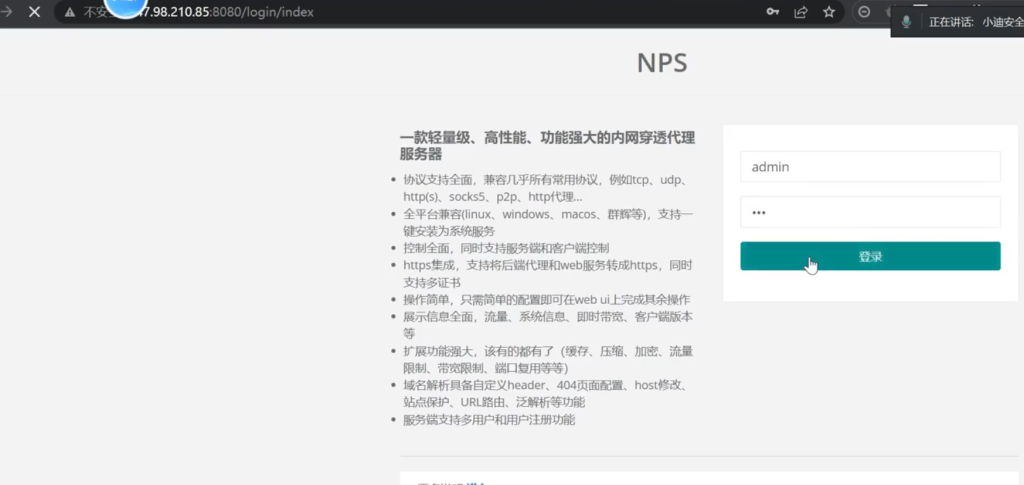The width and height of the screenshot is (1024, 485).
Task: Open the saved passwords key icon
Action: [772, 12]
